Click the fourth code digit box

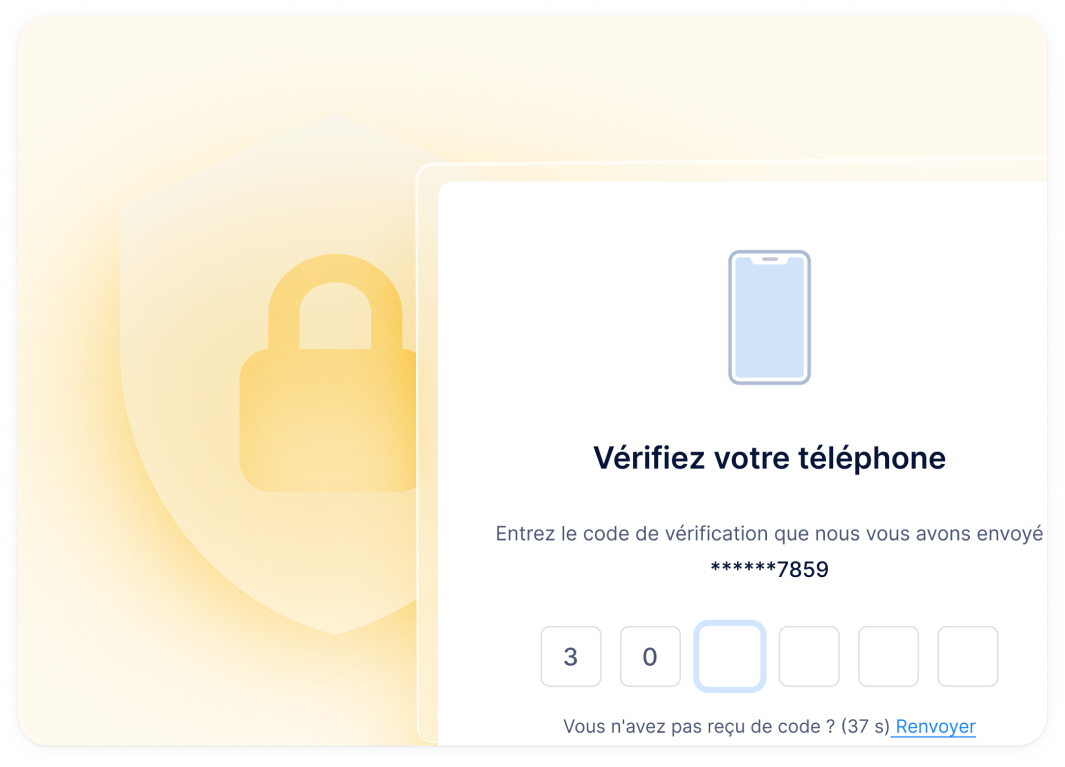pyautogui.click(x=809, y=657)
